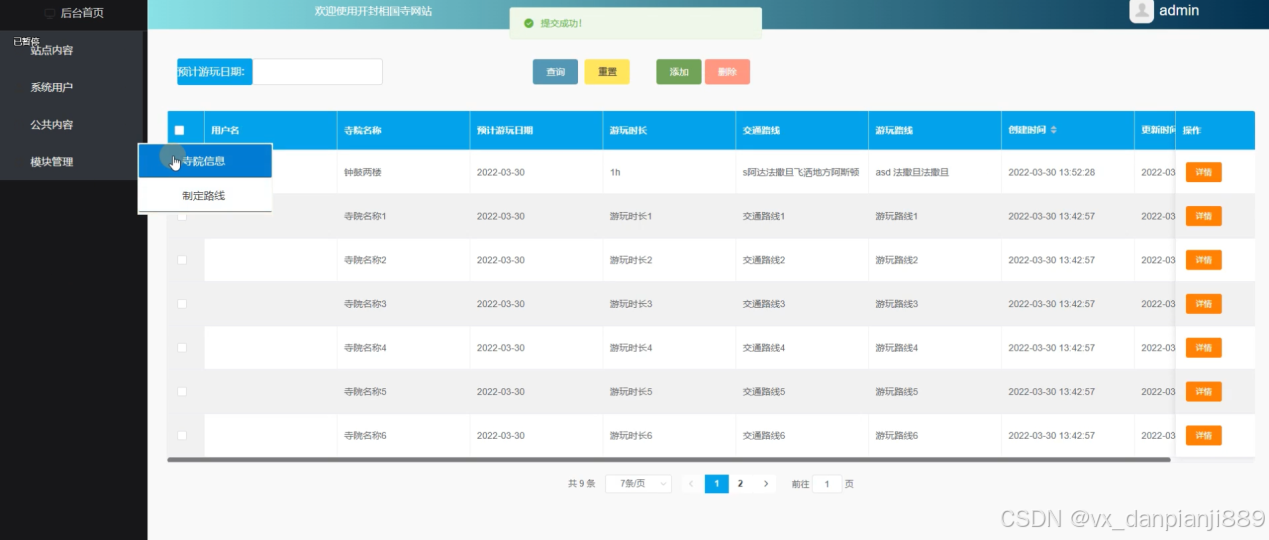Click the 提交成功! notification text
Image resolution: width=1269 pixels, height=540 pixels.
click(x=561, y=23)
